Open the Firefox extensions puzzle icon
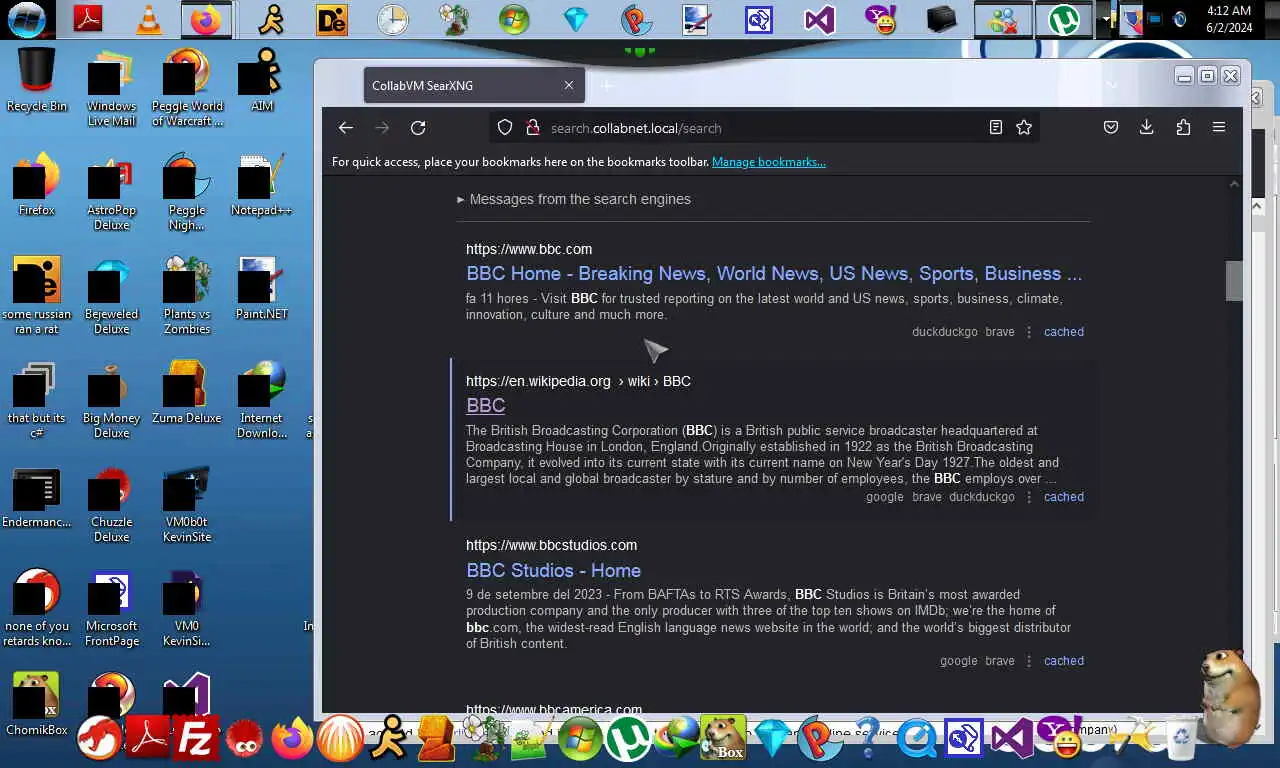Image resolution: width=1280 pixels, height=768 pixels. tap(1183, 128)
